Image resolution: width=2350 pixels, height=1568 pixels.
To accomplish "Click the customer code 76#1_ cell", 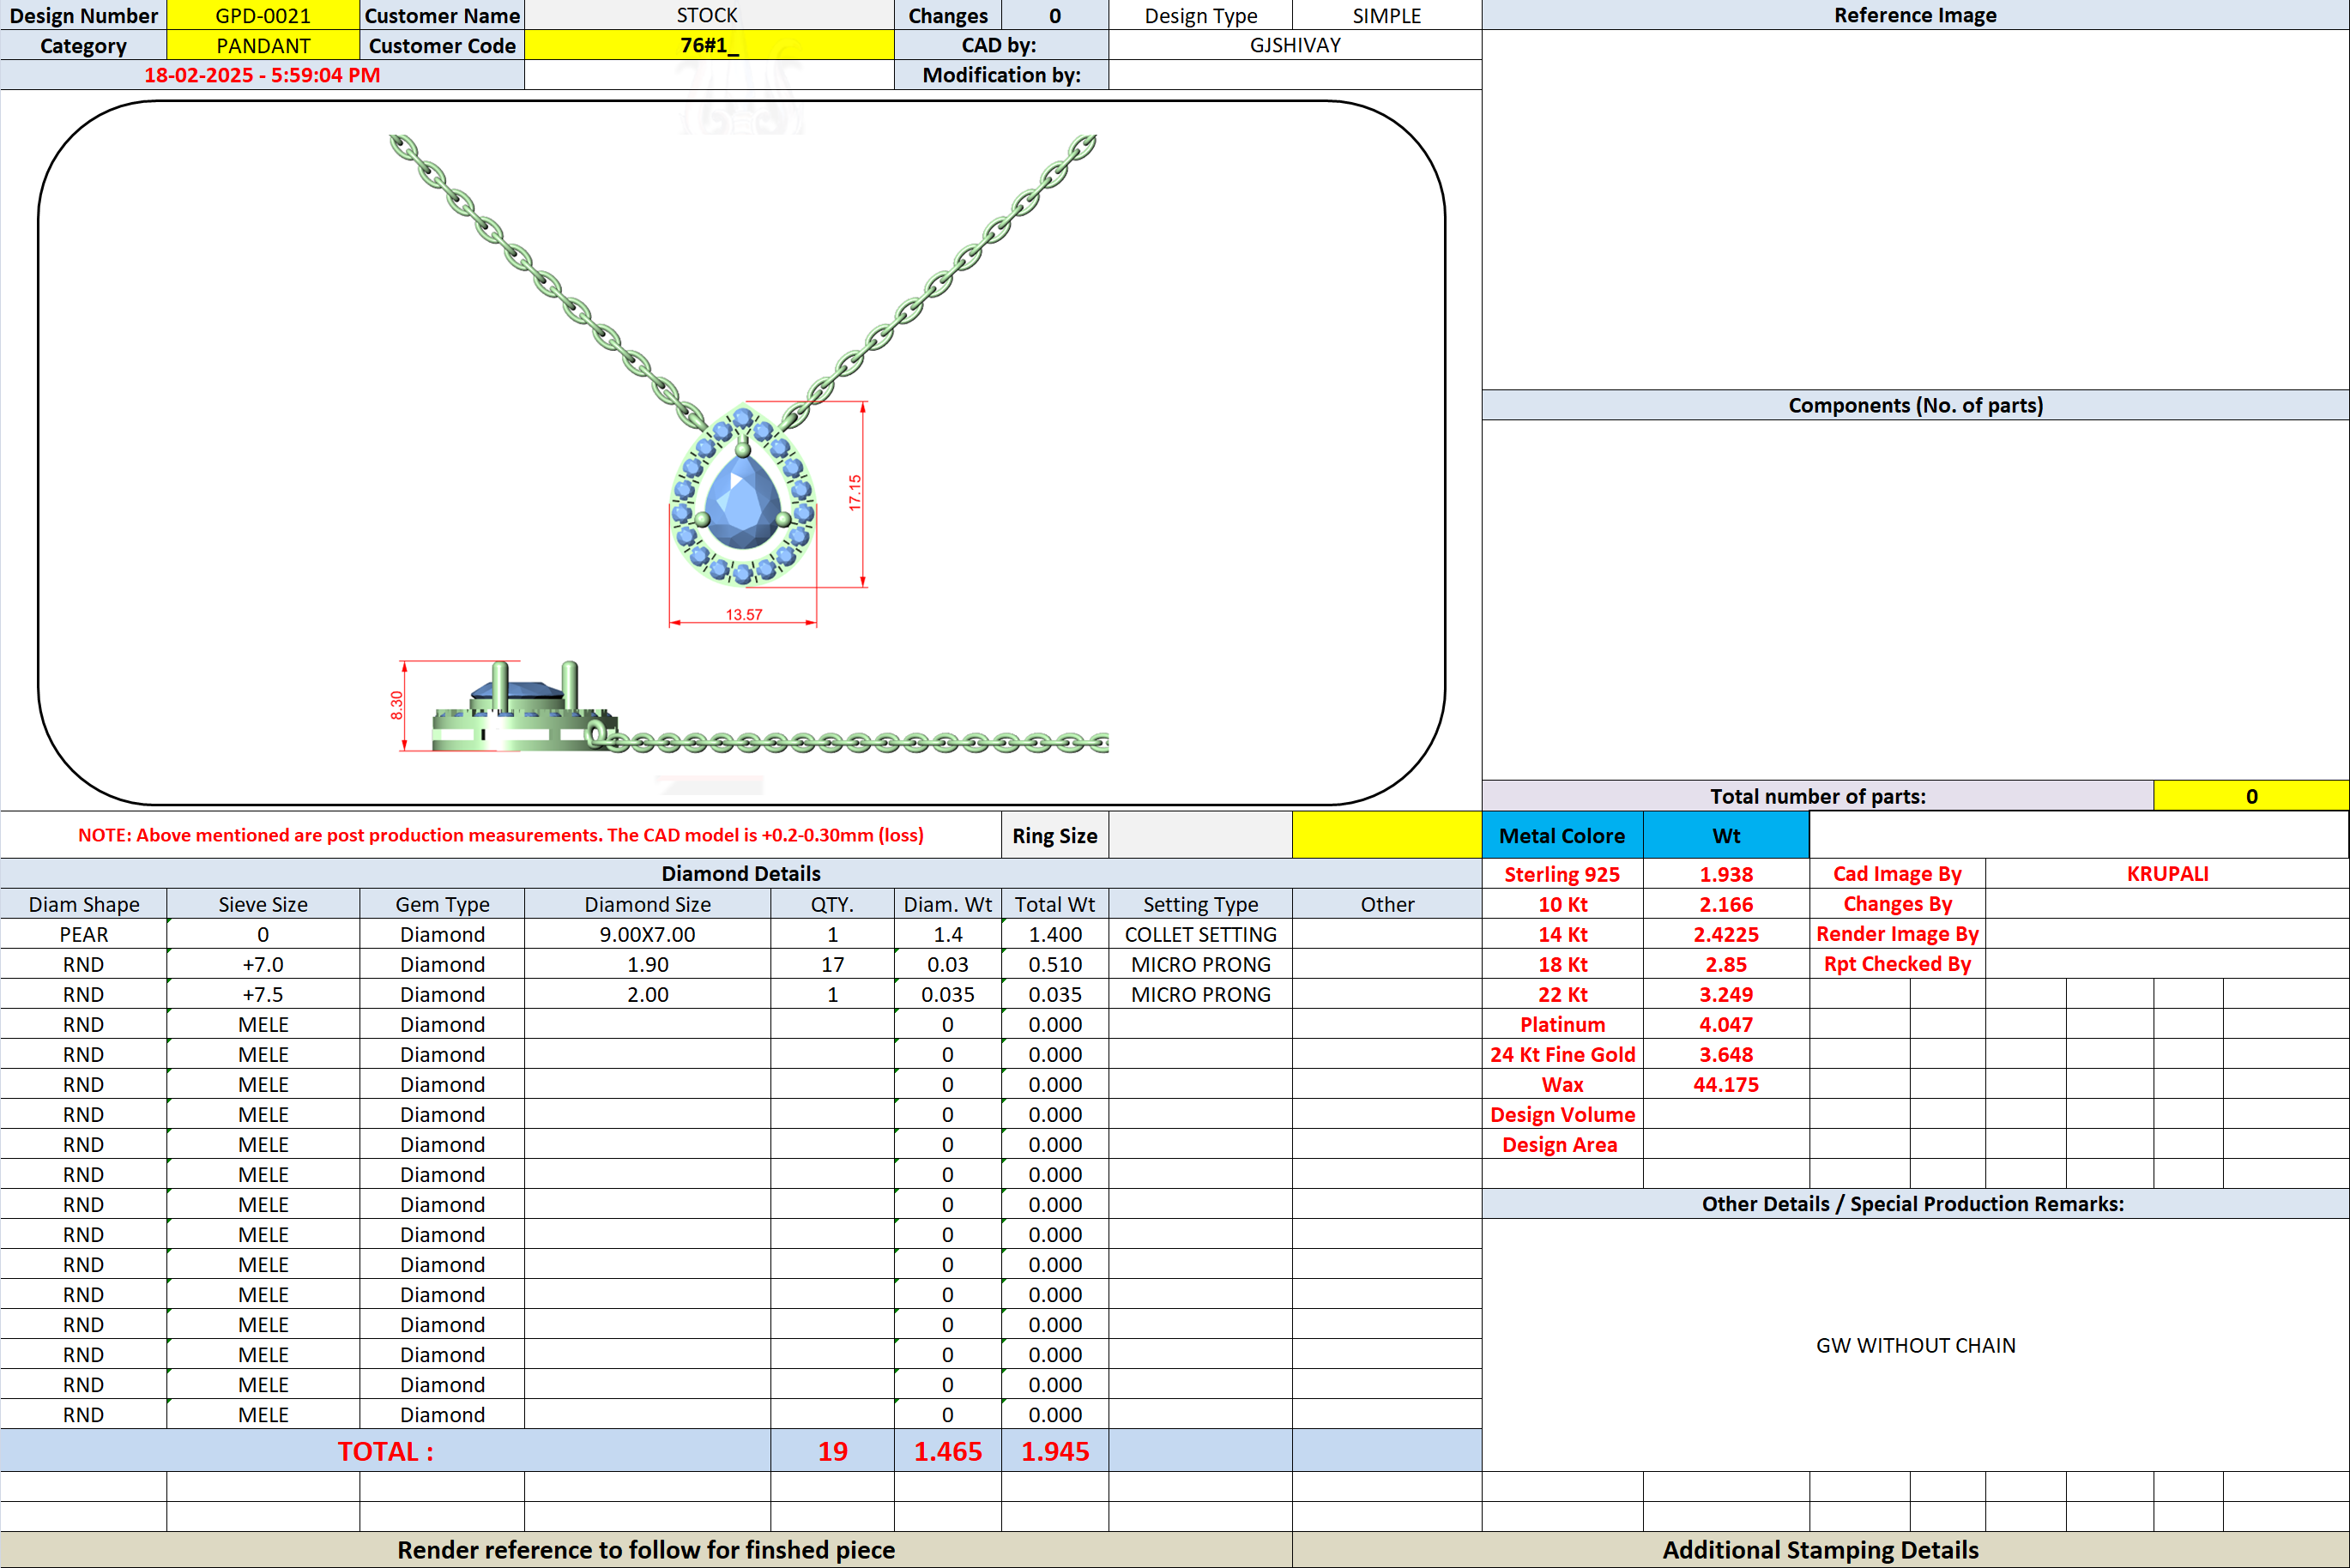I will [708, 45].
